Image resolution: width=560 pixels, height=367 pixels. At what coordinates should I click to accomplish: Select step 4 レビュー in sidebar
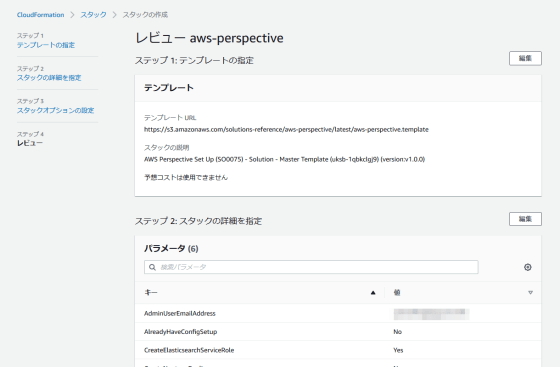(x=30, y=143)
